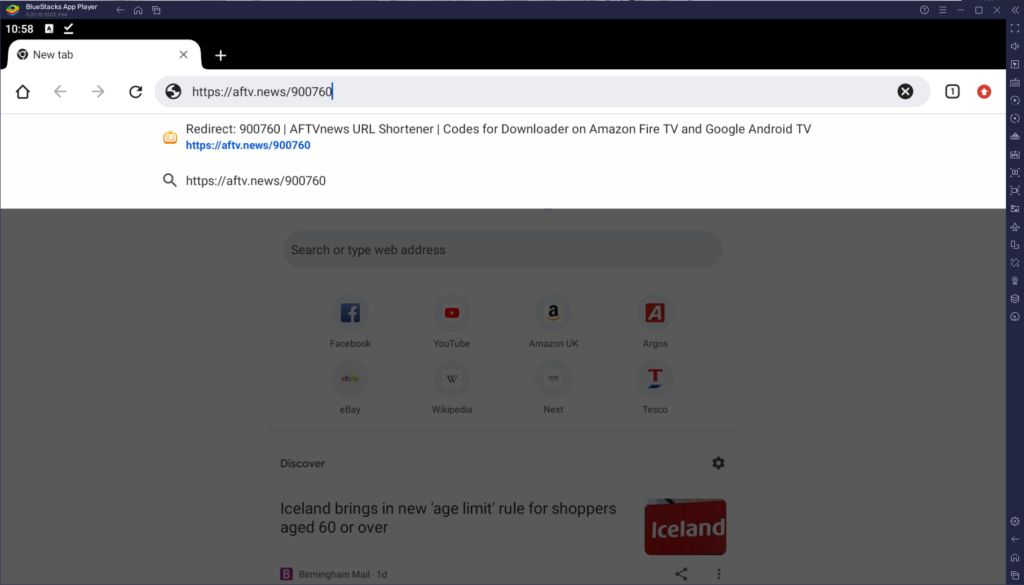This screenshot has height=585, width=1024.
Task: Open the Redirect: 900760 AFTVnews suggestion
Action: click(x=503, y=136)
